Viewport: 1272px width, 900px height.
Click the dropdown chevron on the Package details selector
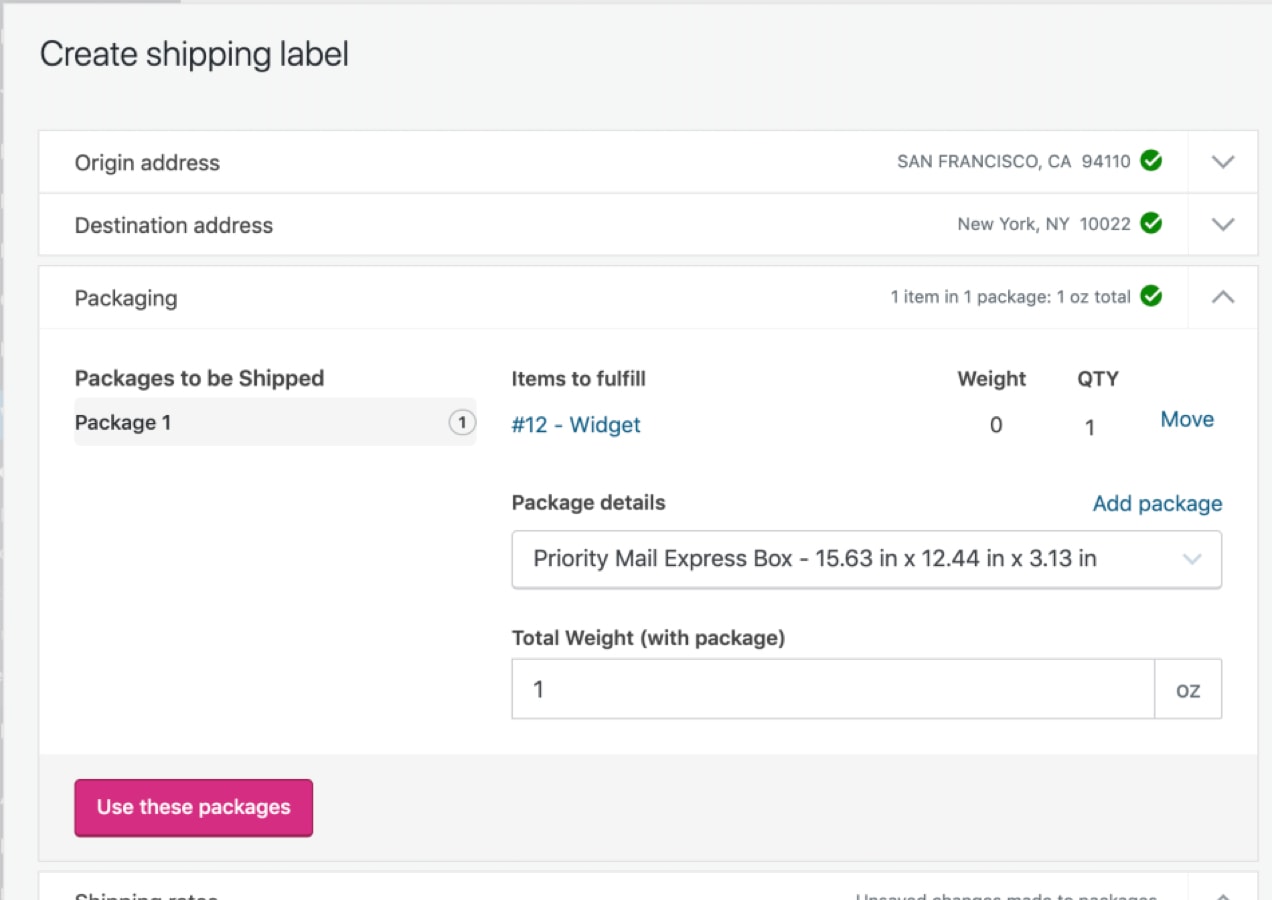[x=1191, y=561]
